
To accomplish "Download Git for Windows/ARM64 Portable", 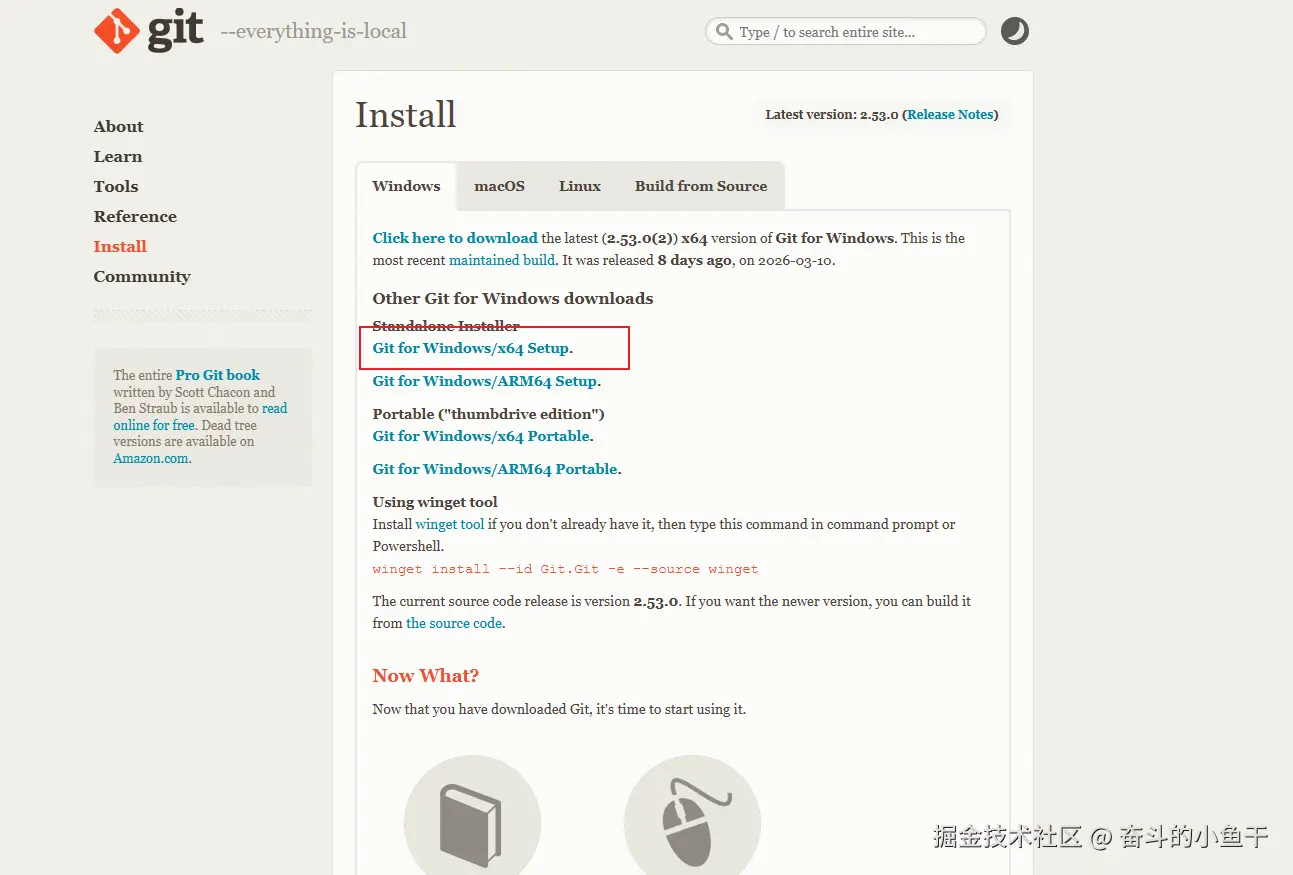I will 495,469.
